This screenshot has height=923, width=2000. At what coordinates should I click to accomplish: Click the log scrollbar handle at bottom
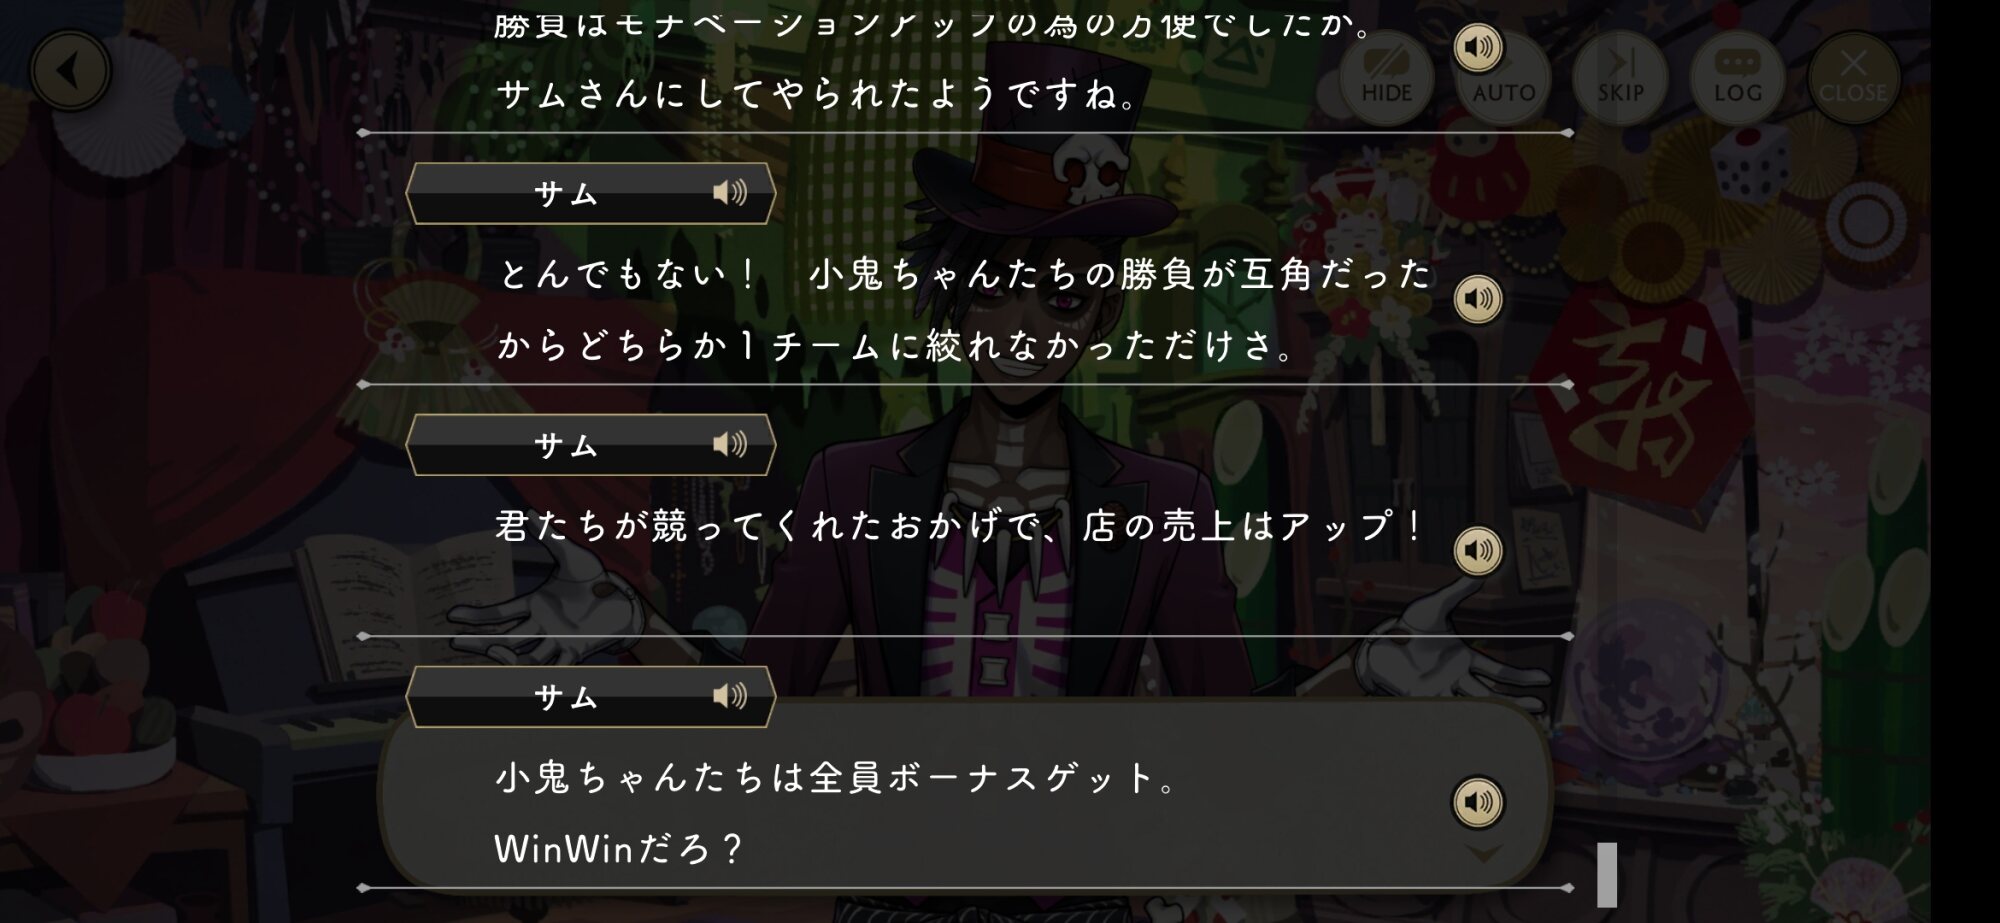[1607, 875]
